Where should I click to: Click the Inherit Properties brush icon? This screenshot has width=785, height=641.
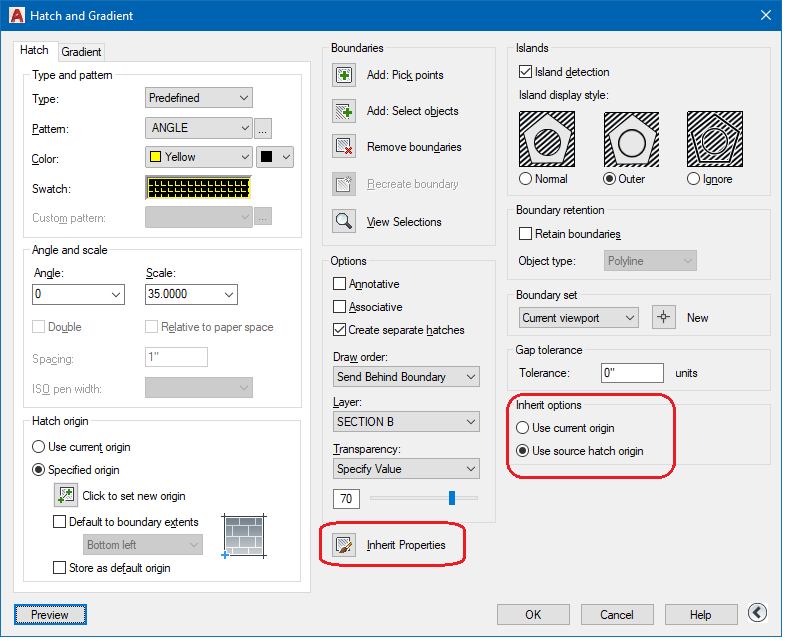click(344, 545)
